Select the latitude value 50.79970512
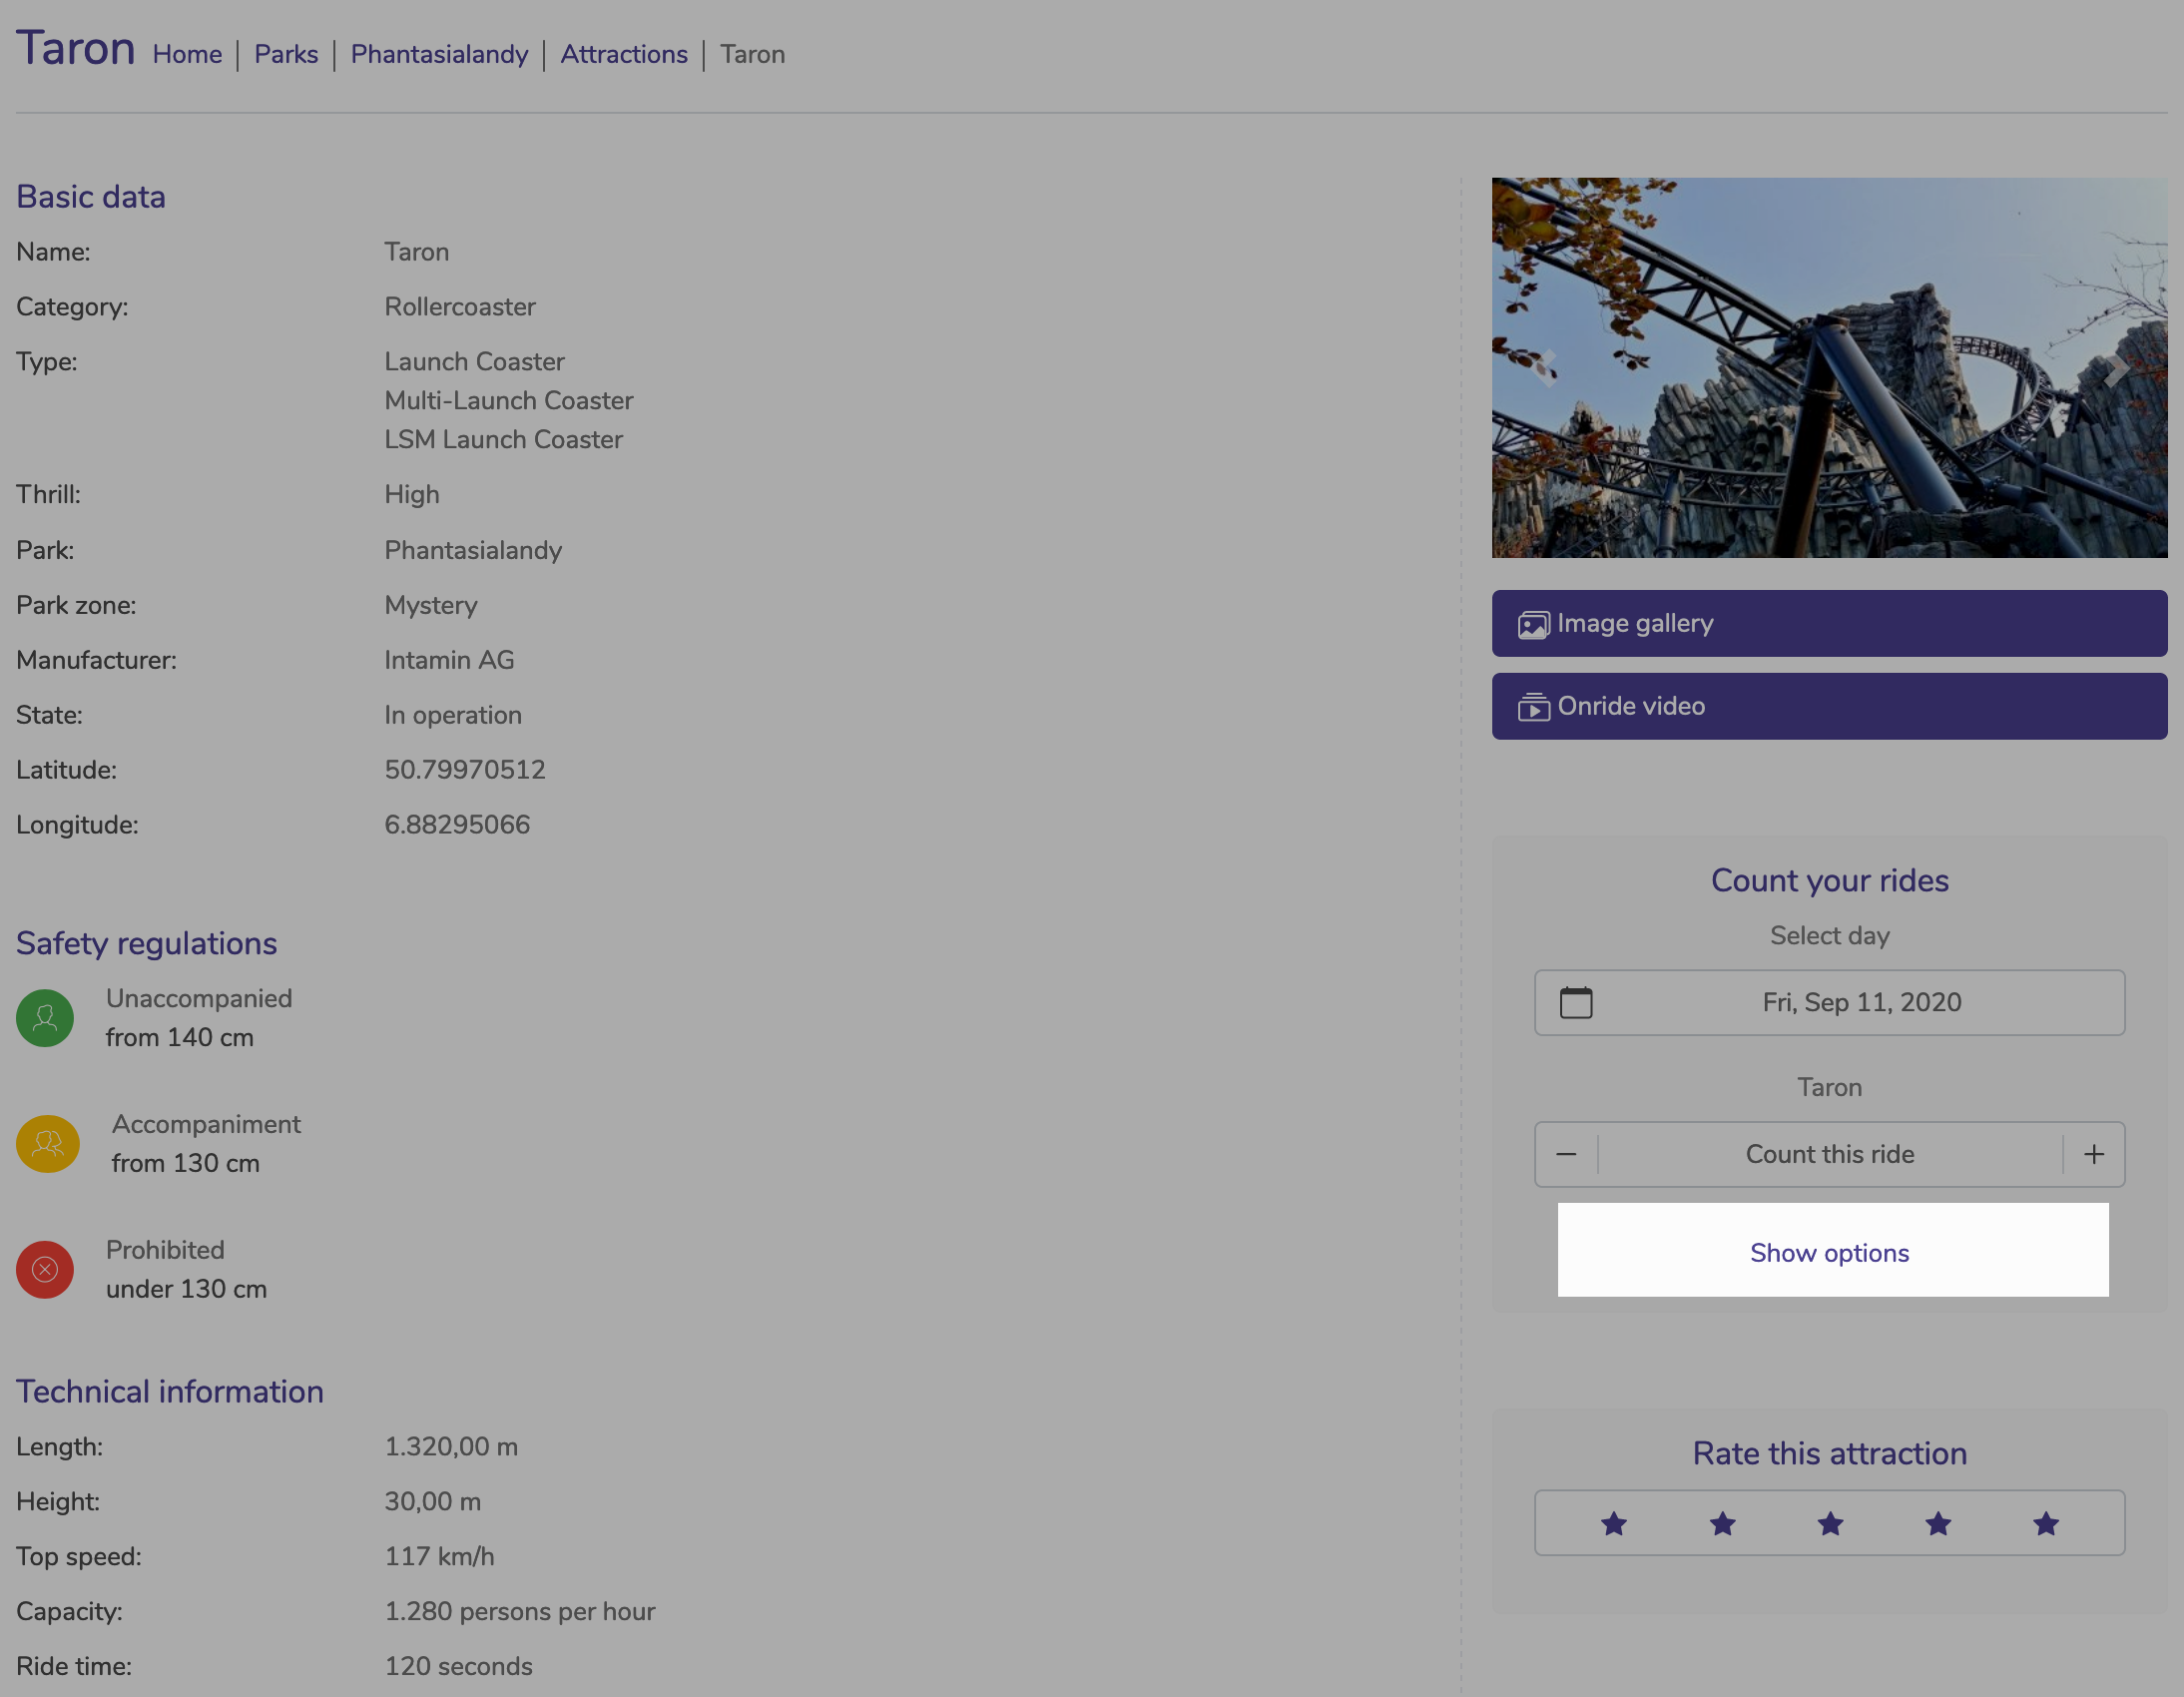 tap(465, 770)
